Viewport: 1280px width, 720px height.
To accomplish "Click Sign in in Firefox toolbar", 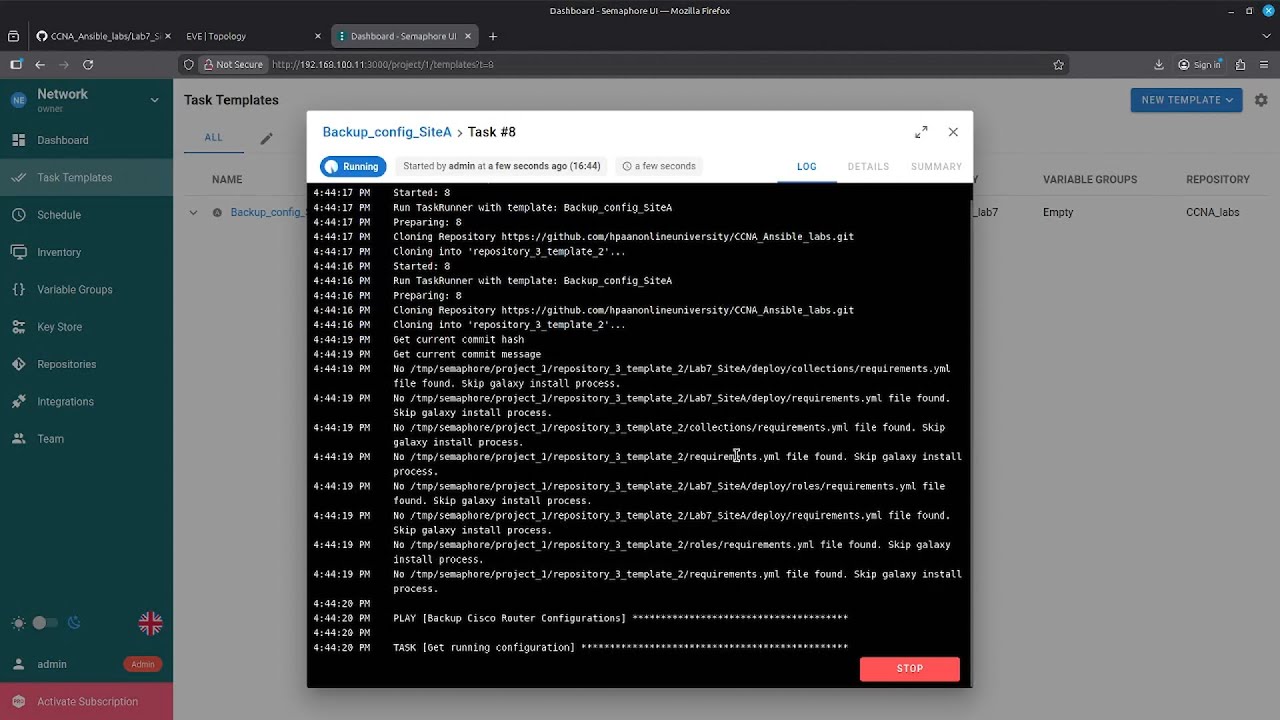I will coord(1200,64).
